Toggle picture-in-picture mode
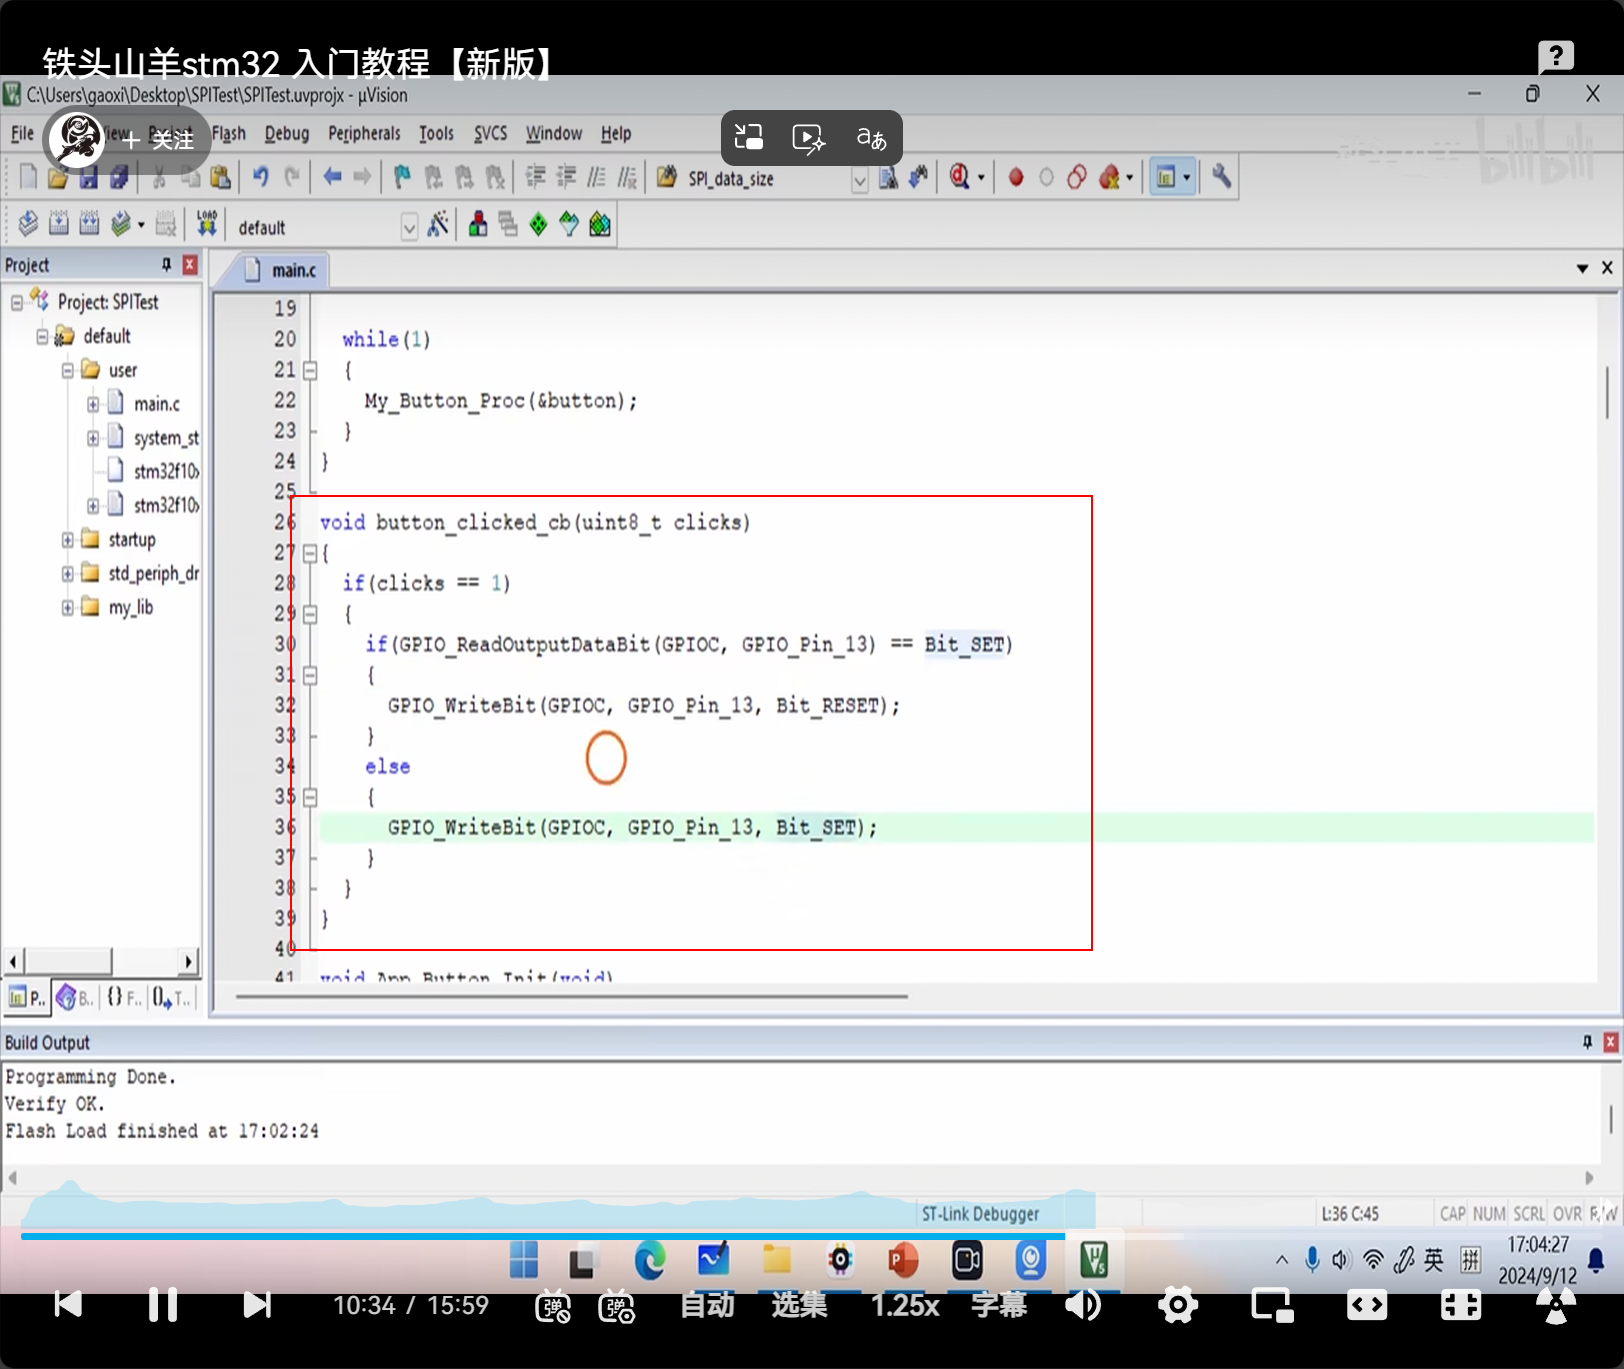Viewport: 1624px width, 1369px height. coord(1272,1305)
